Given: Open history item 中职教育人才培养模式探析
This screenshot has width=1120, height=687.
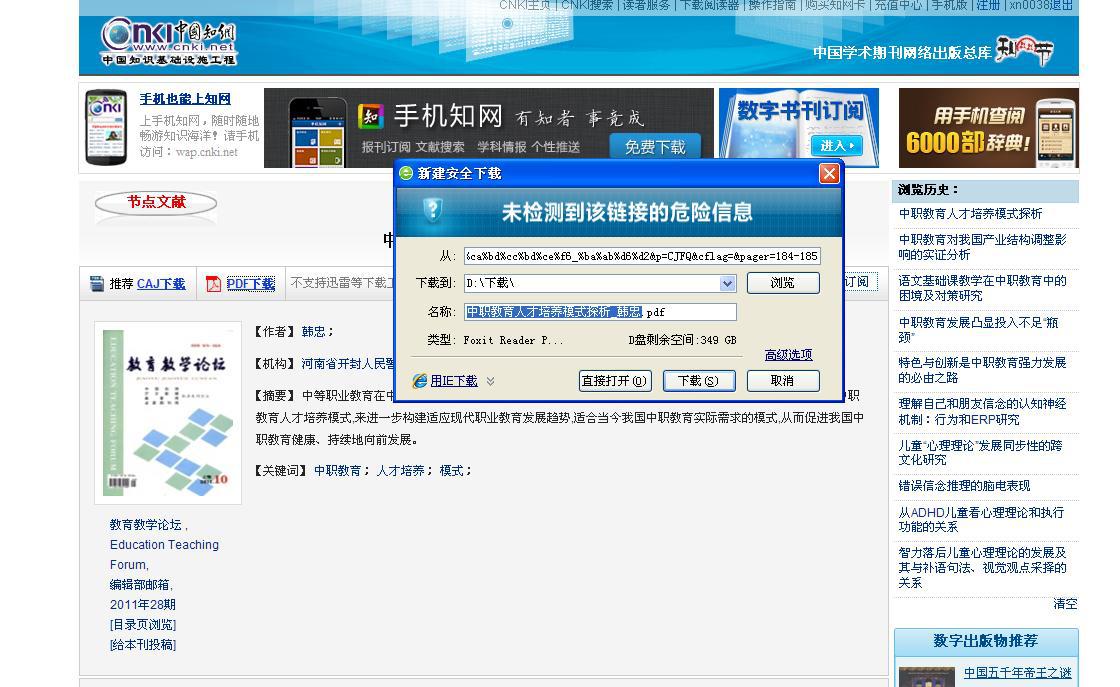Looking at the screenshot, I should click(x=970, y=214).
